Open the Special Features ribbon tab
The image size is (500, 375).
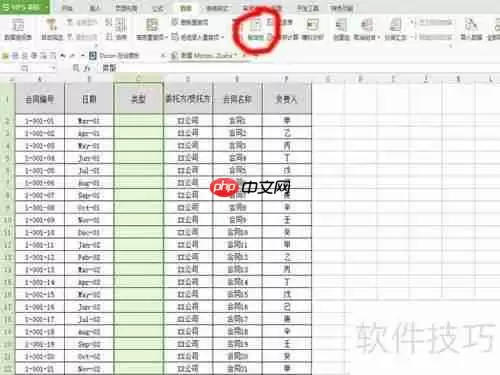(342, 8)
